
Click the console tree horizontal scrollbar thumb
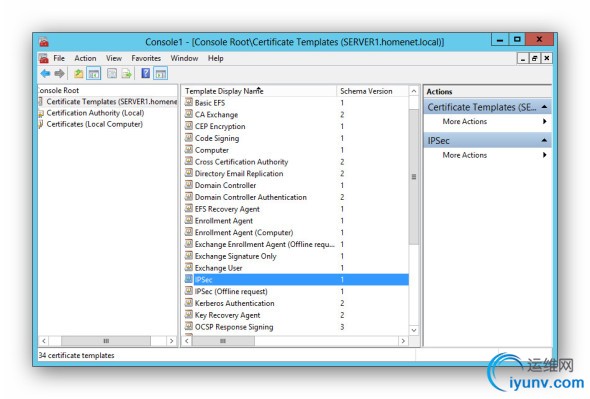point(106,341)
